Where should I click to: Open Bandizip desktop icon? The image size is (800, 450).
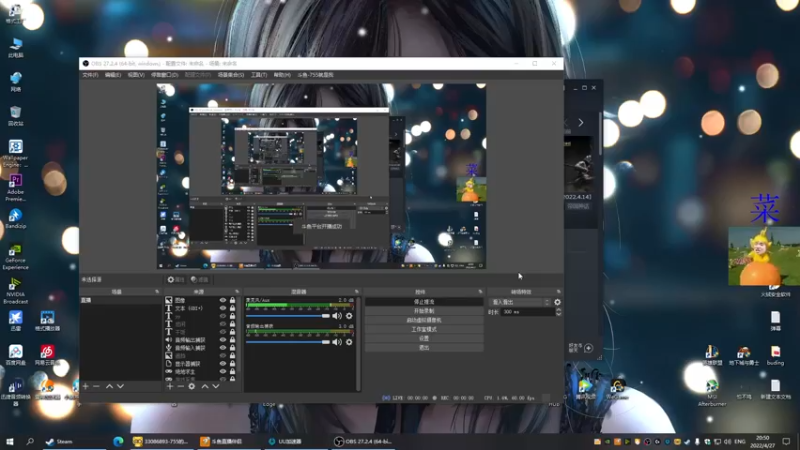[15, 218]
